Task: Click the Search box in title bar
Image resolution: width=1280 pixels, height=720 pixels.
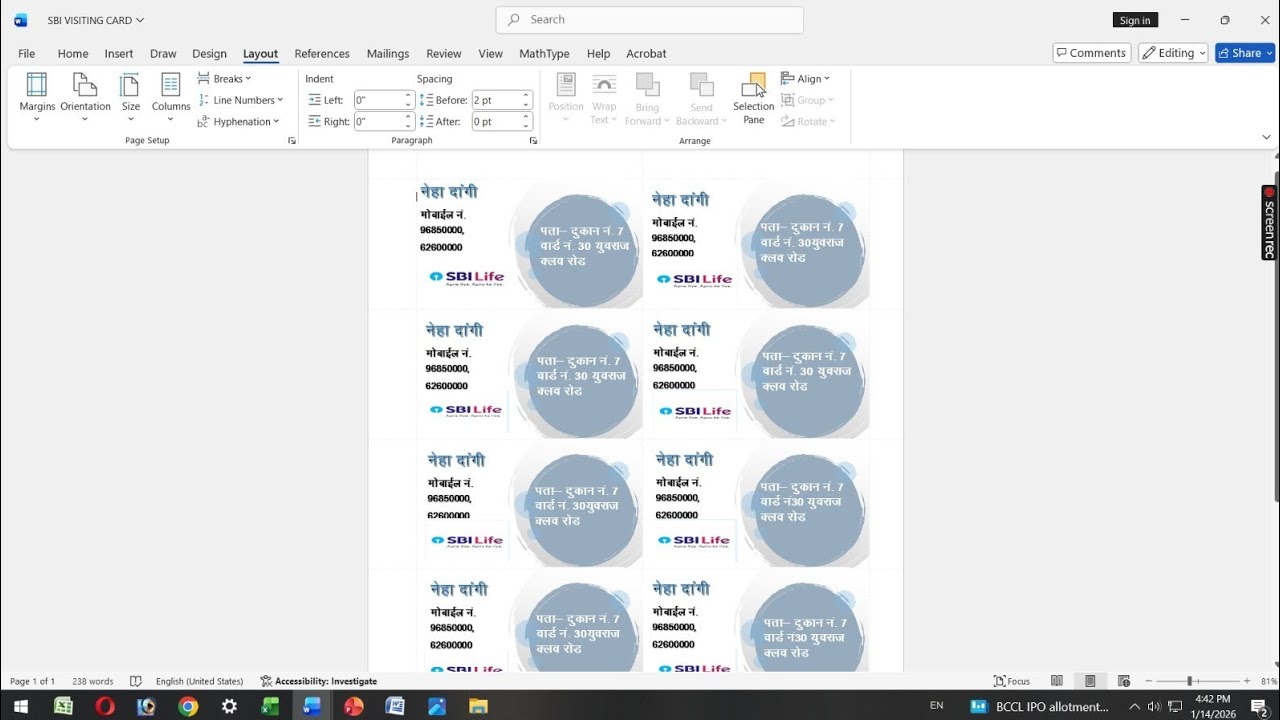Action: point(650,20)
